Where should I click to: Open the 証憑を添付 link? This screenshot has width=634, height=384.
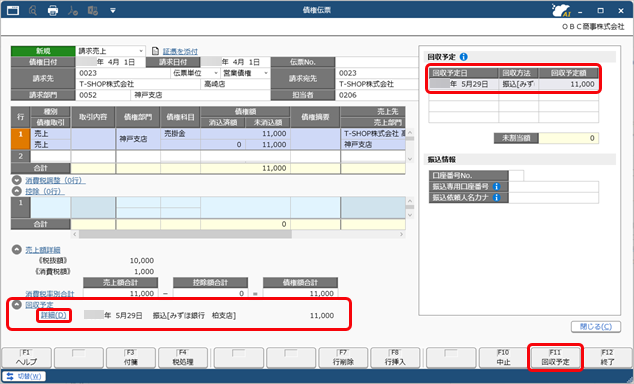coord(180,51)
